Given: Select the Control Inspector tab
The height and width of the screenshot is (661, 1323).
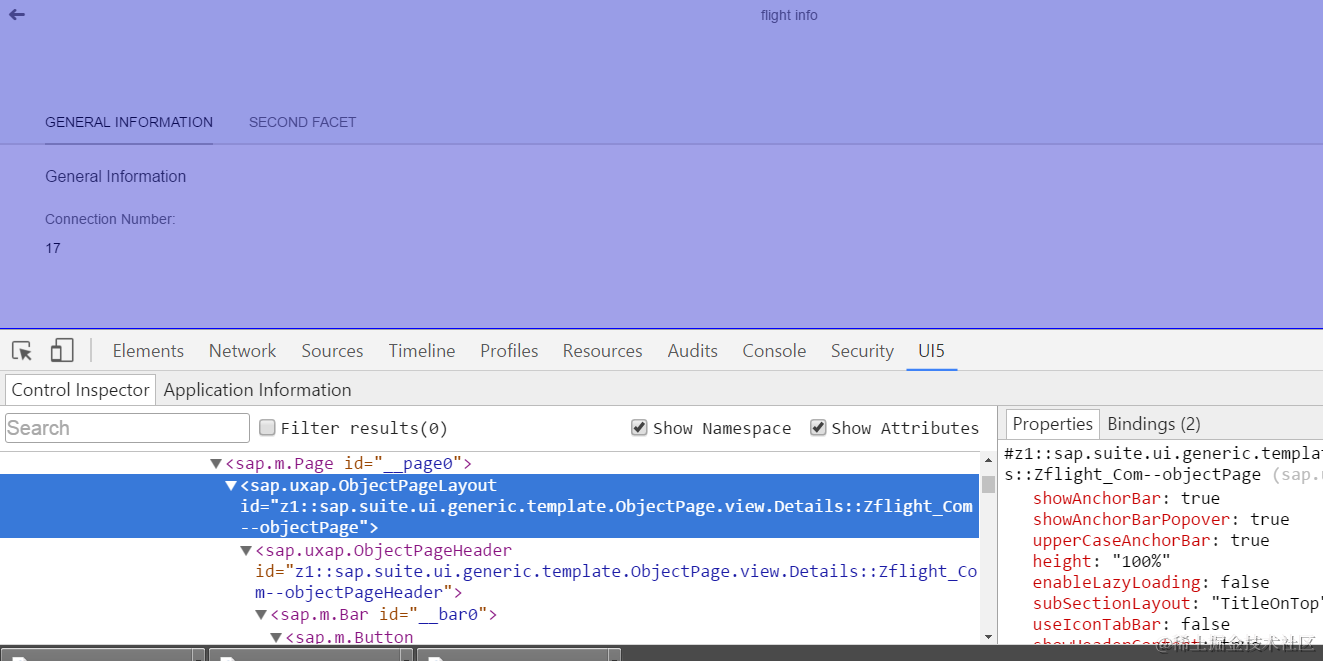Looking at the screenshot, I should [x=80, y=390].
